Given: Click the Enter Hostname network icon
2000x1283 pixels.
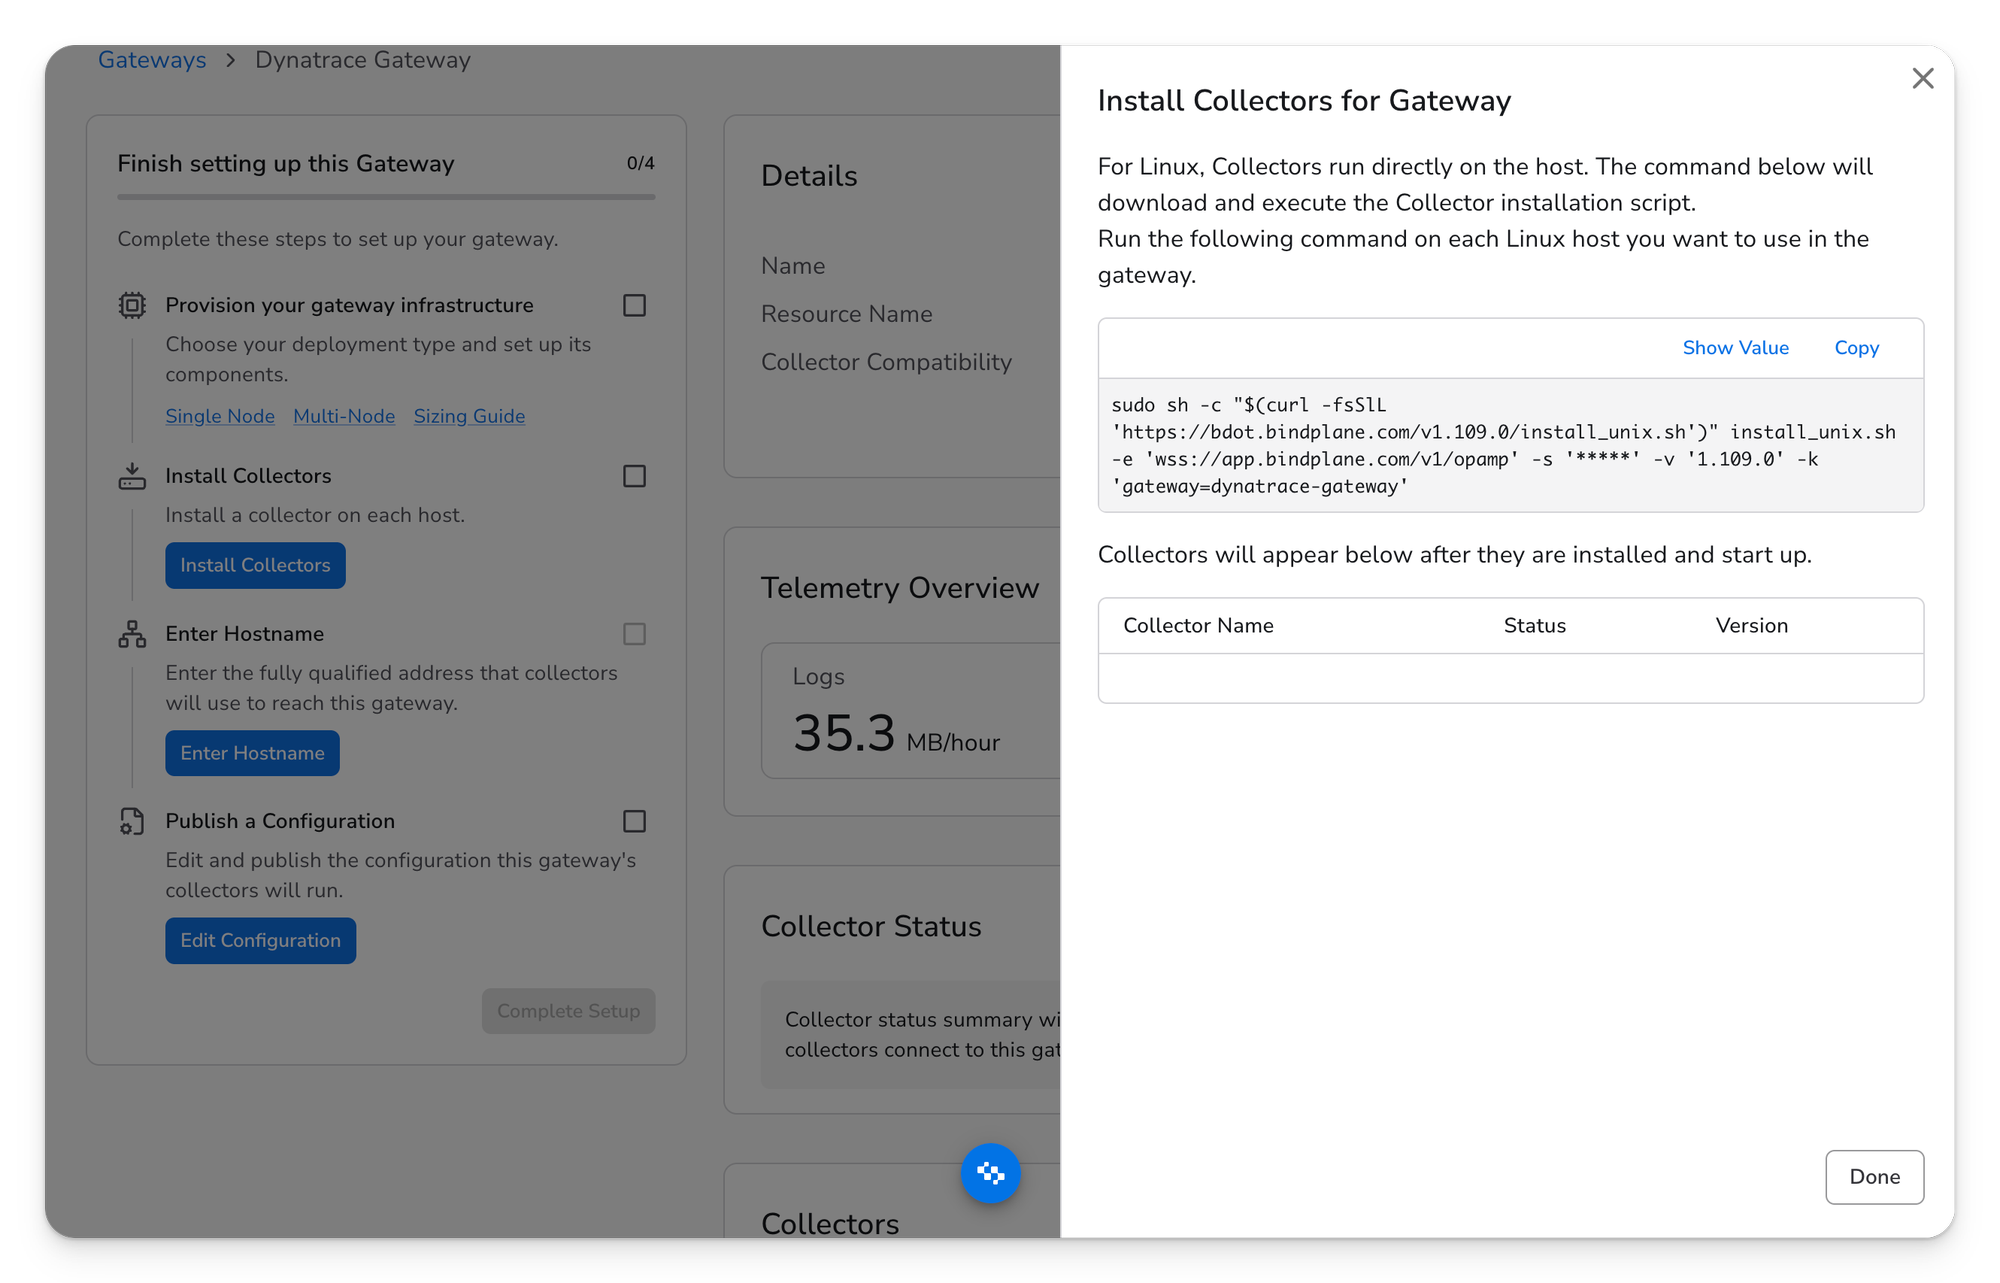Looking at the screenshot, I should click(132, 634).
